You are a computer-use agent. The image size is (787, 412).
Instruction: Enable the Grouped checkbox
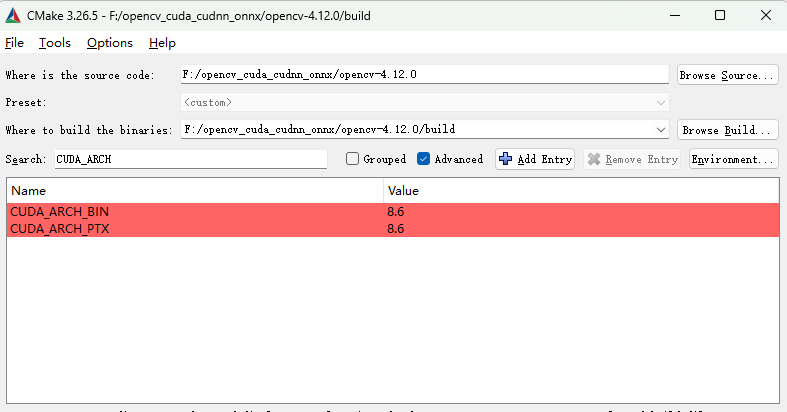[x=352, y=159]
